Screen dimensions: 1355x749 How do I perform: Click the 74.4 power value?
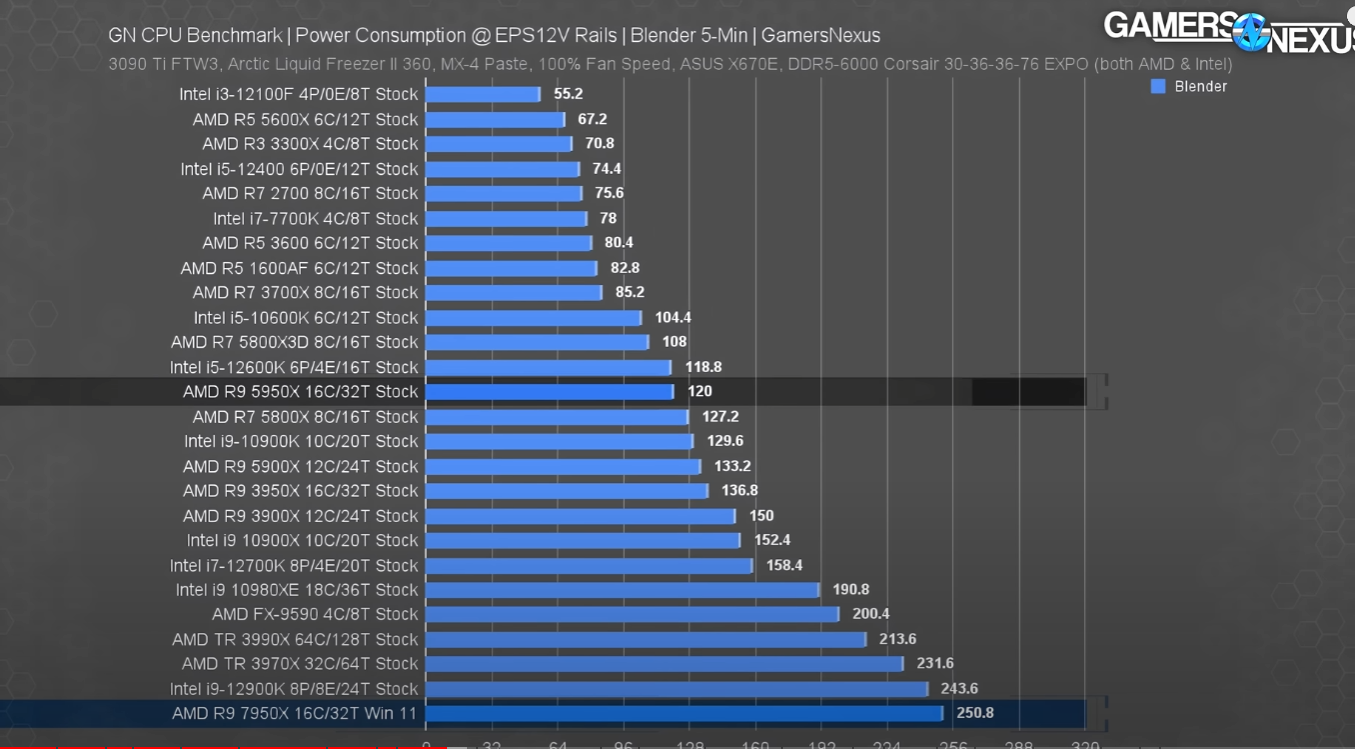click(606, 169)
